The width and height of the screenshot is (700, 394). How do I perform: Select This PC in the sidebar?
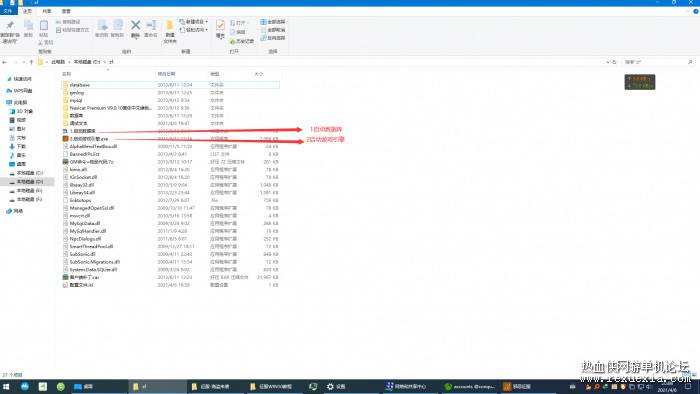(20, 103)
